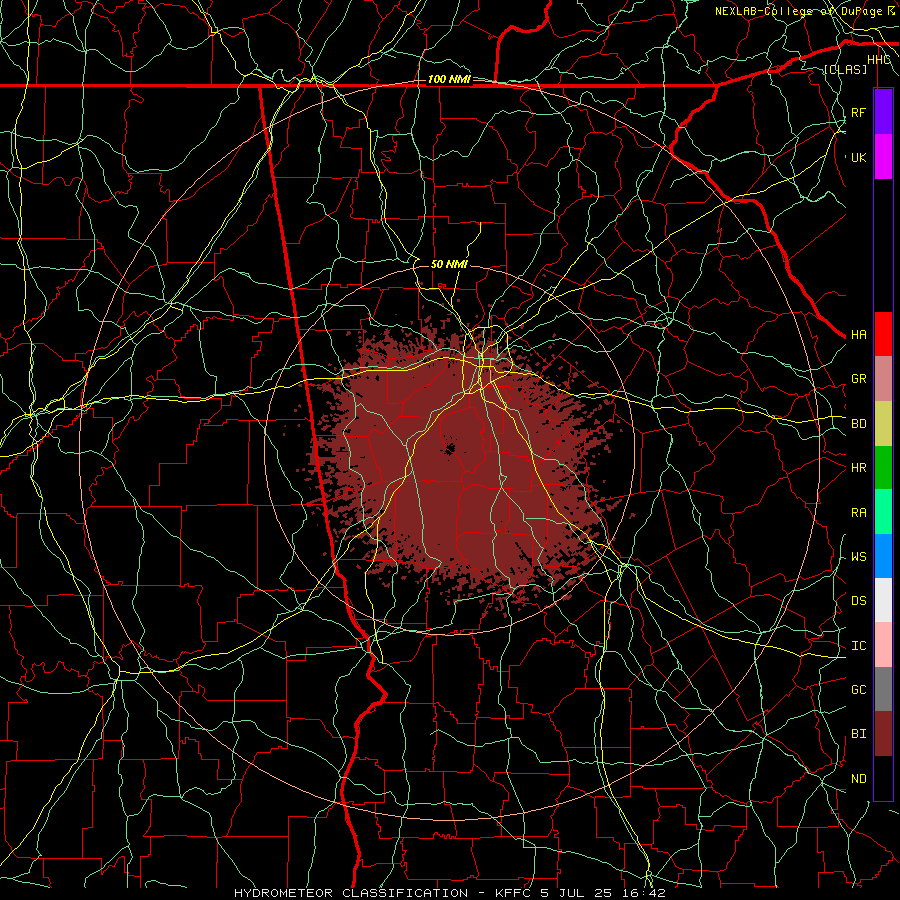Click the HA red legend swatch
The height and width of the screenshot is (900, 900).
point(883,334)
